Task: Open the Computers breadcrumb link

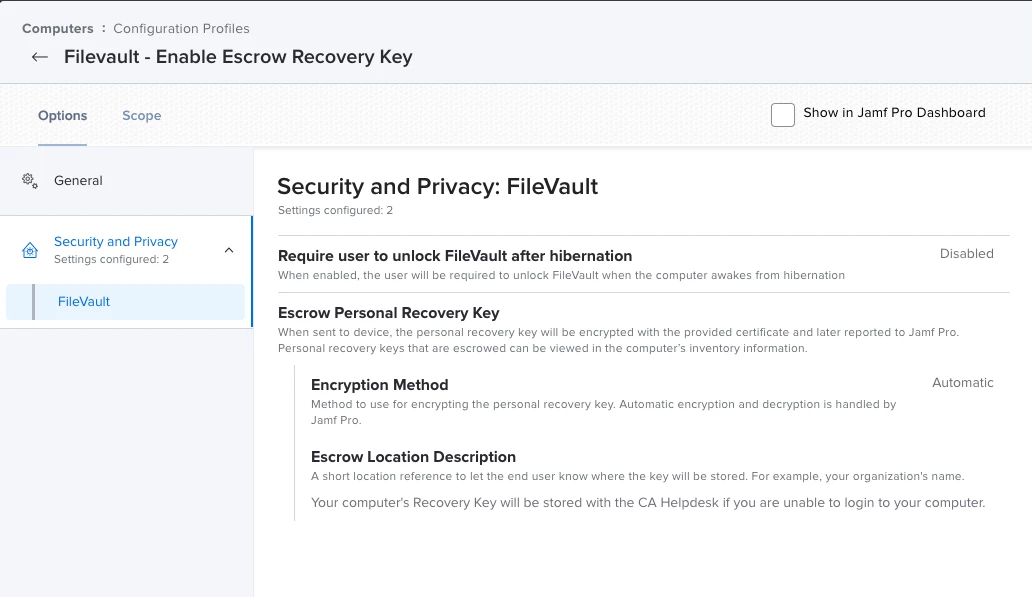Action: pyautogui.click(x=58, y=28)
